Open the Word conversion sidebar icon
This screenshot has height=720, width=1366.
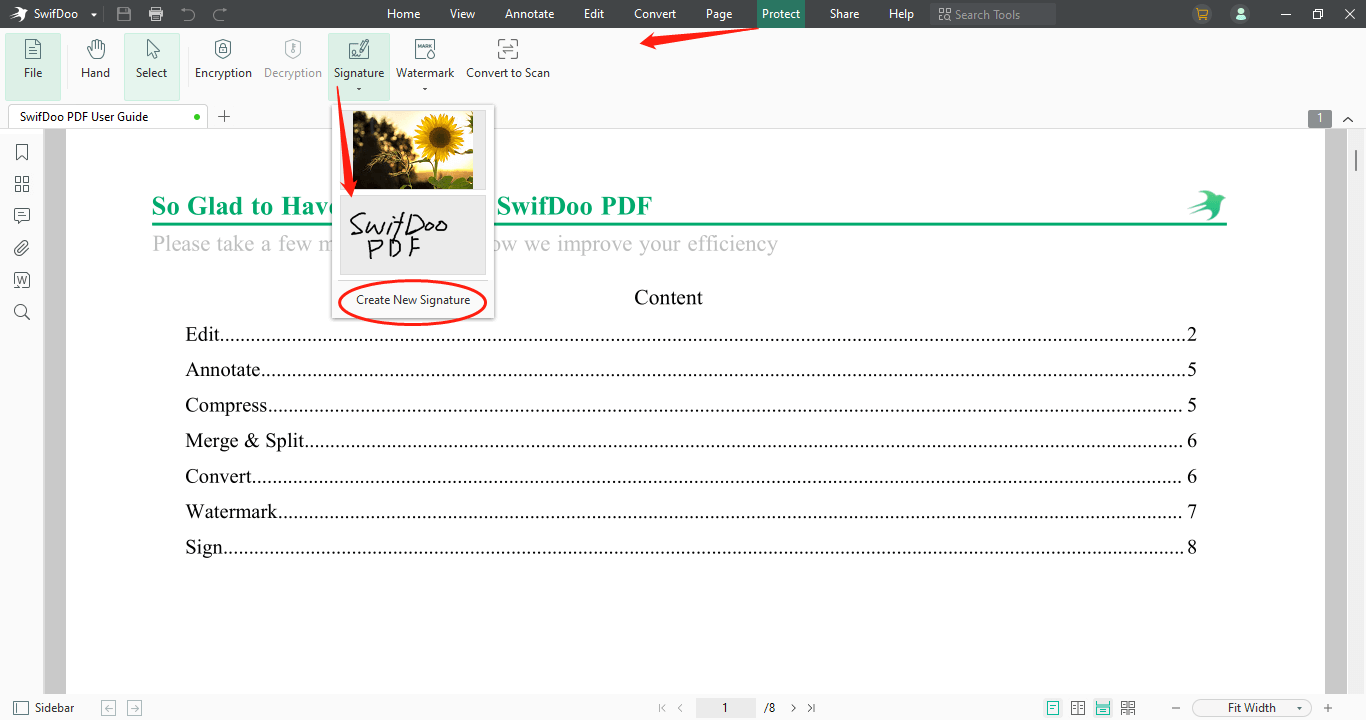click(x=22, y=280)
